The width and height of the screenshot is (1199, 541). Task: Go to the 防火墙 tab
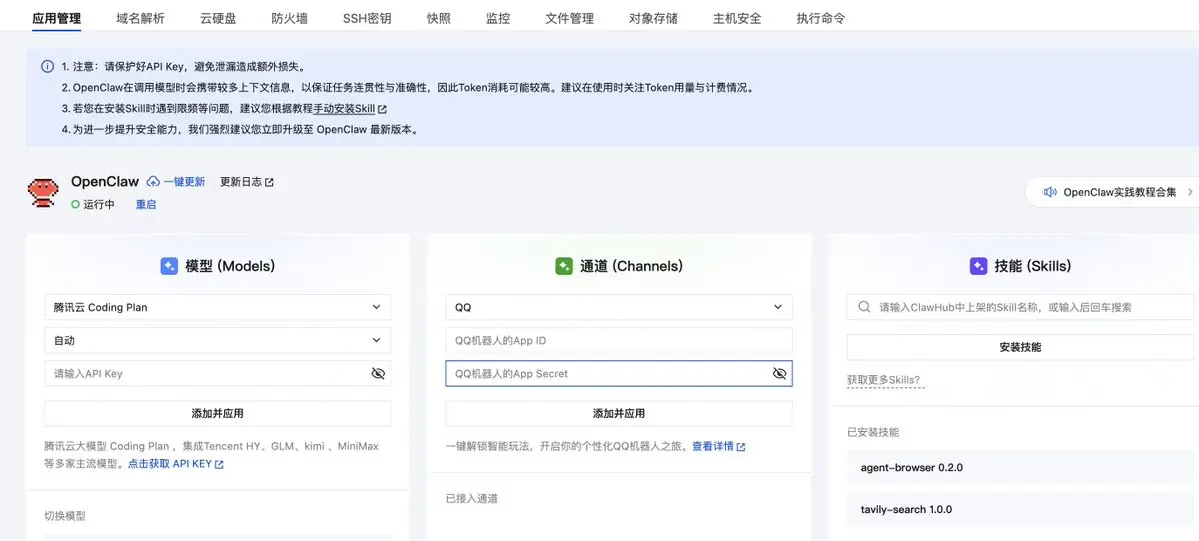click(x=289, y=18)
